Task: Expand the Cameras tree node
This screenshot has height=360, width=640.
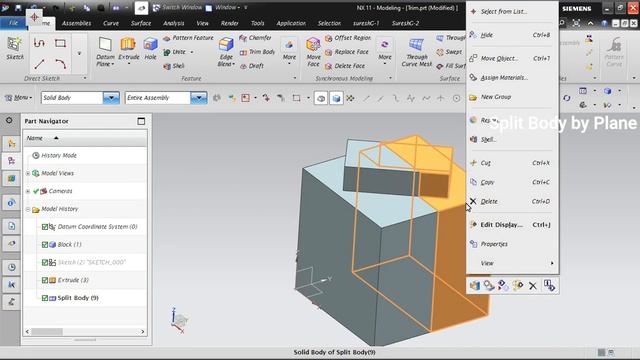Action: (x=28, y=191)
